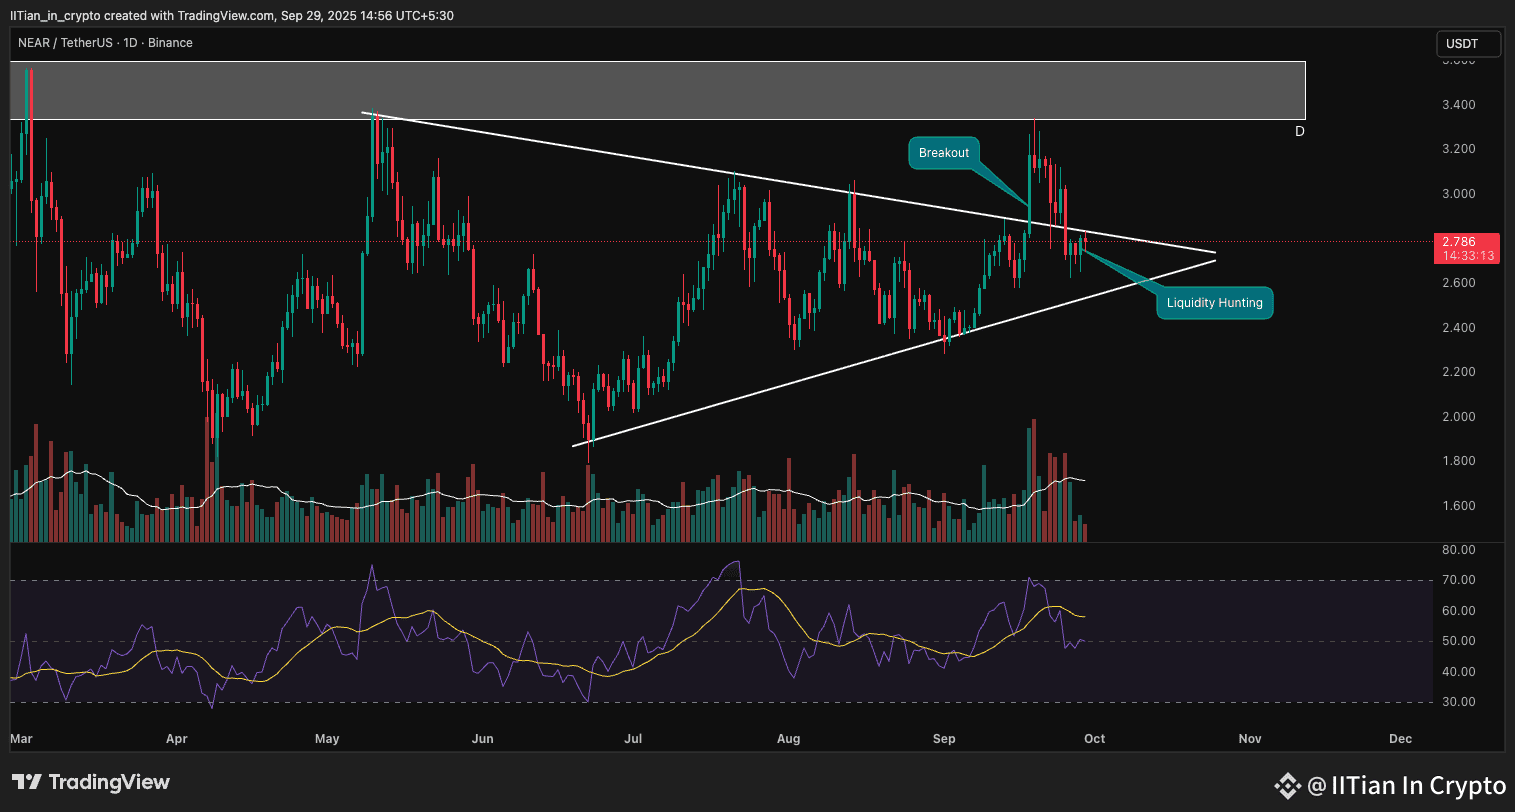
Task: Click the Dec date label
Action: point(1401,739)
